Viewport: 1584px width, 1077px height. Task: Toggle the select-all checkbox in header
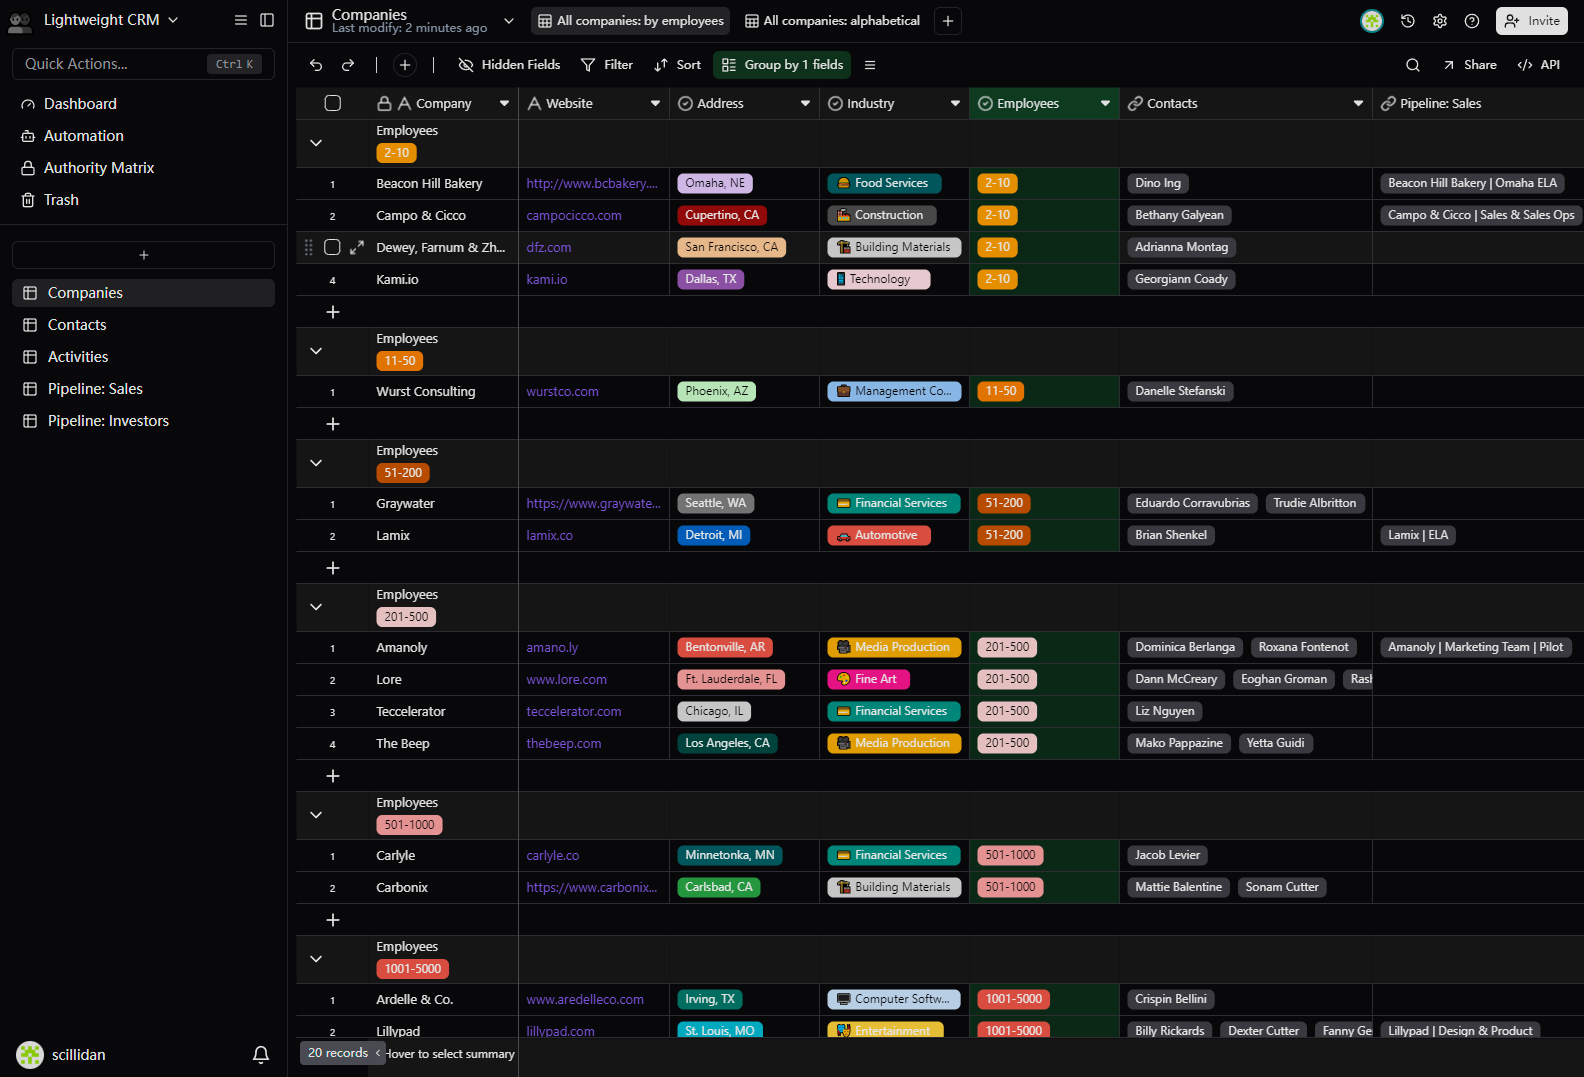(x=333, y=103)
